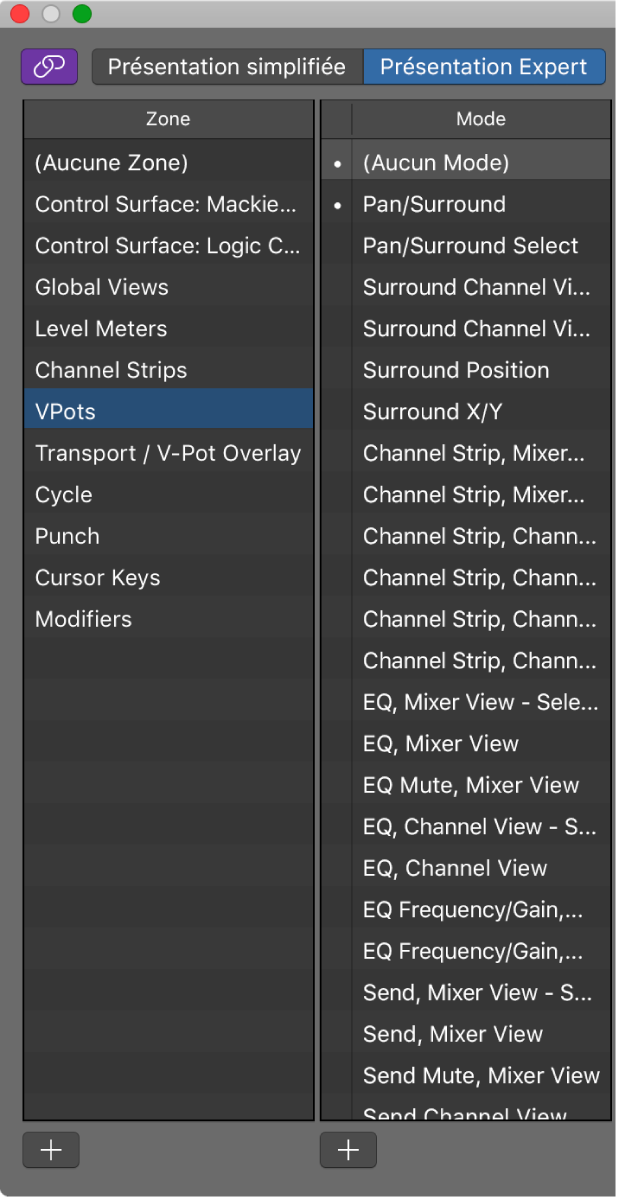This screenshot has width=617, height=1197.
Task: Click the purple link icon button
Action: (x=49, y=67)
